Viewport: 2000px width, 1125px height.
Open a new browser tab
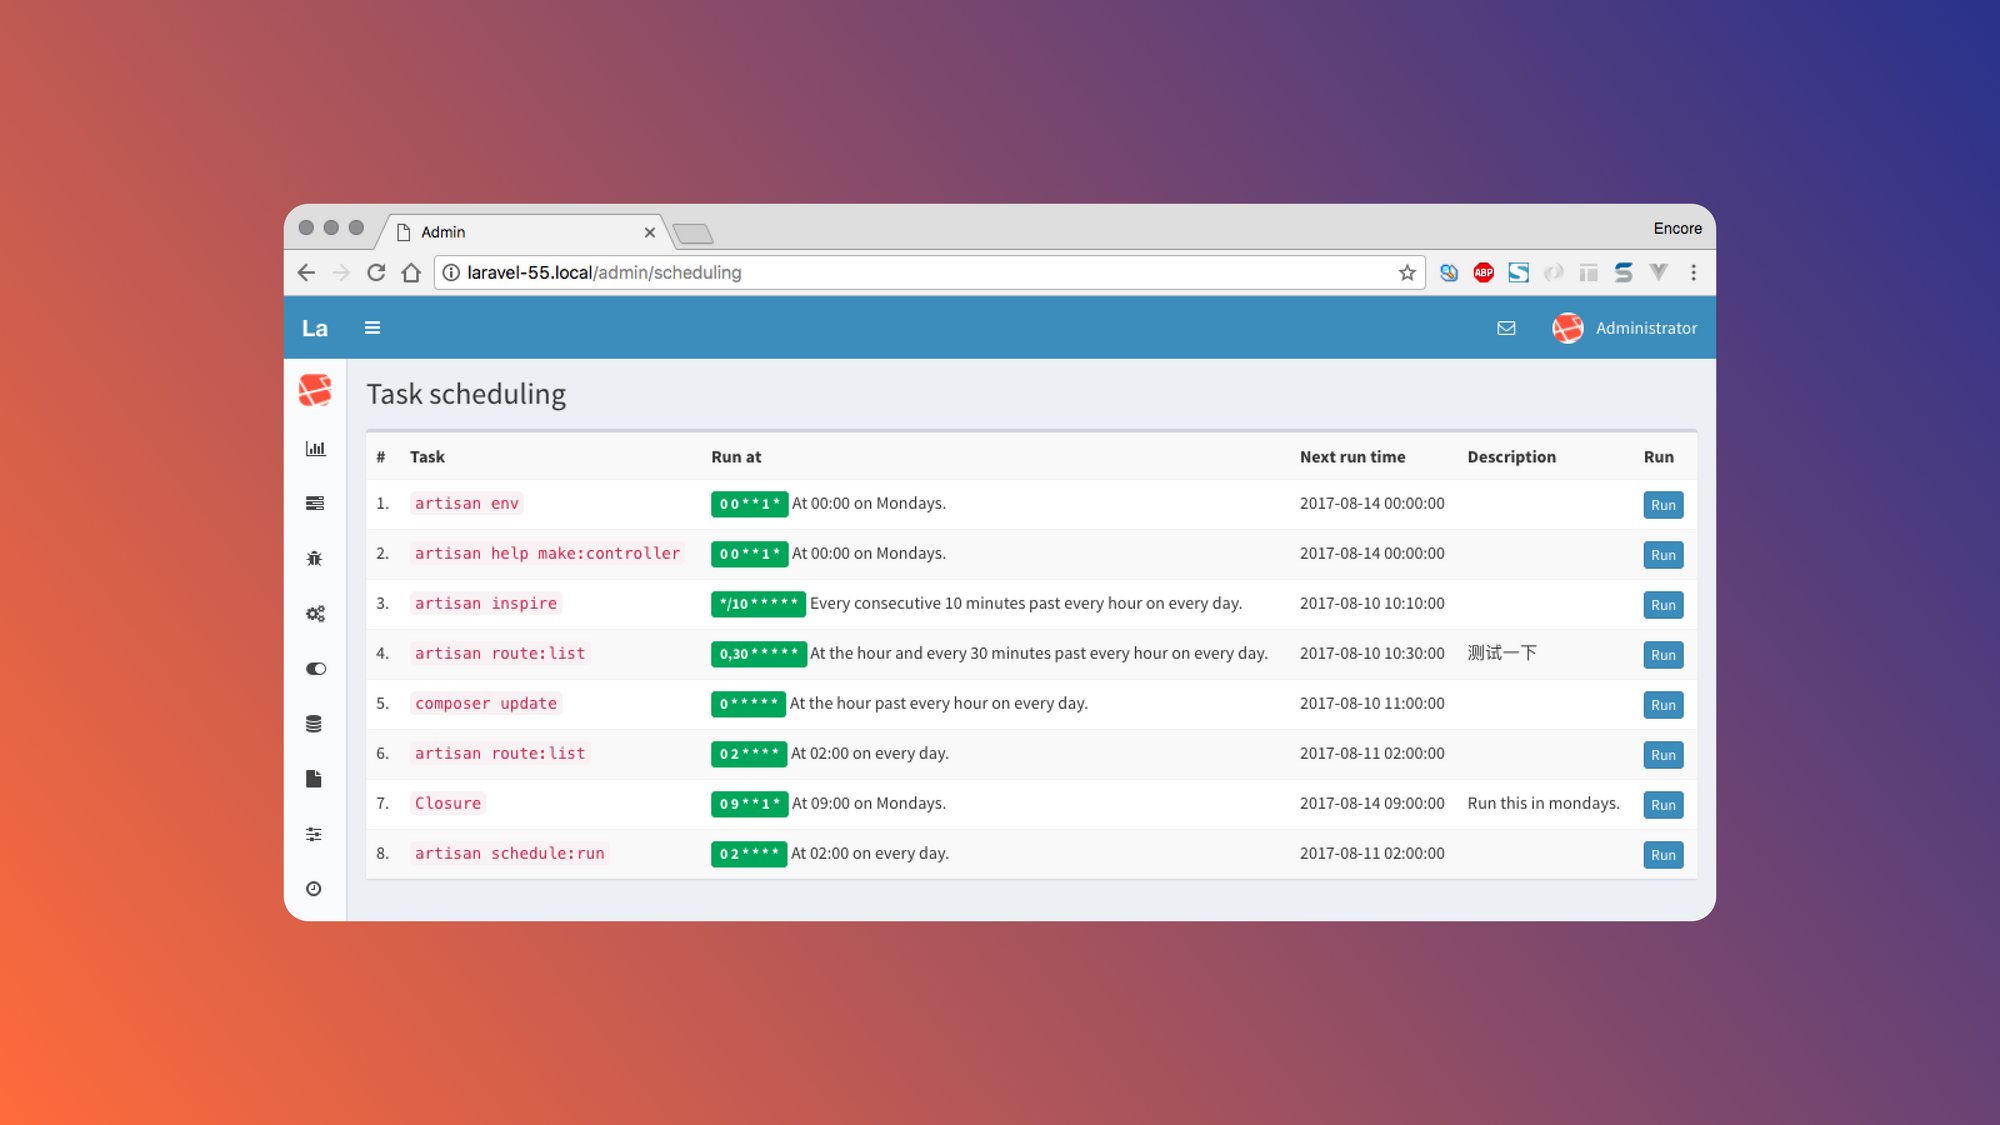(x=693, y=234)
